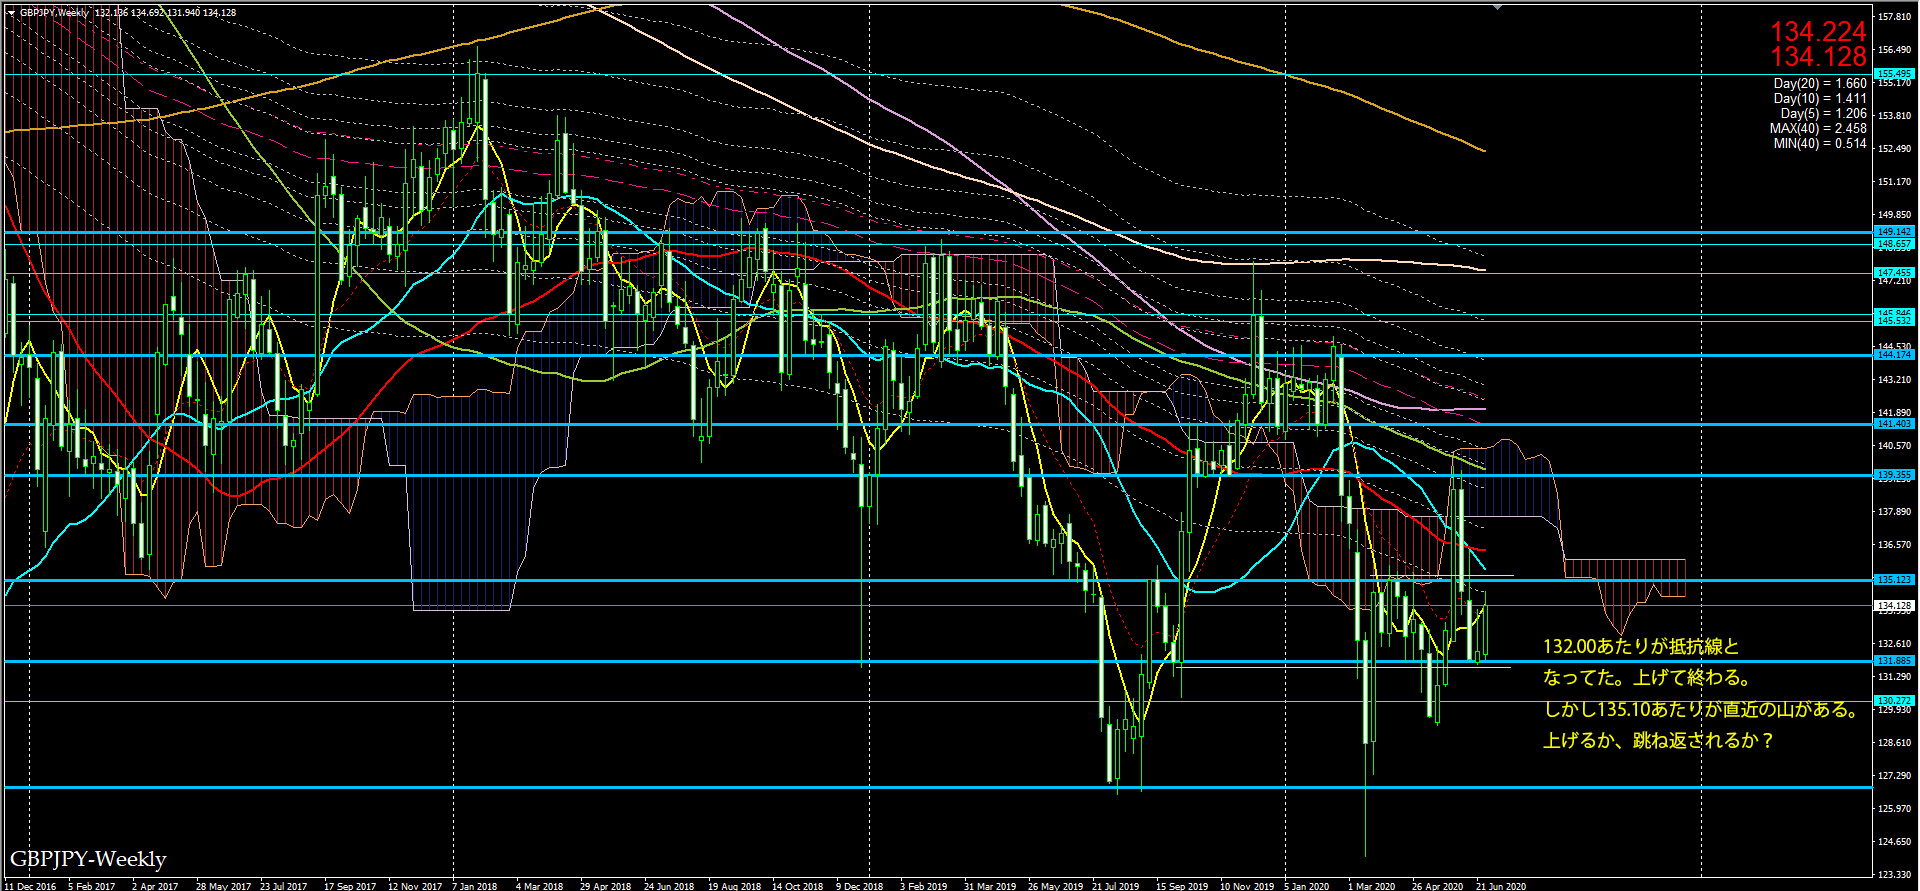The width and height of the screenshot is (1920, 891).
Task: Click the 149.142 horizontal line price tag
Action: [x=1894, y=232]
